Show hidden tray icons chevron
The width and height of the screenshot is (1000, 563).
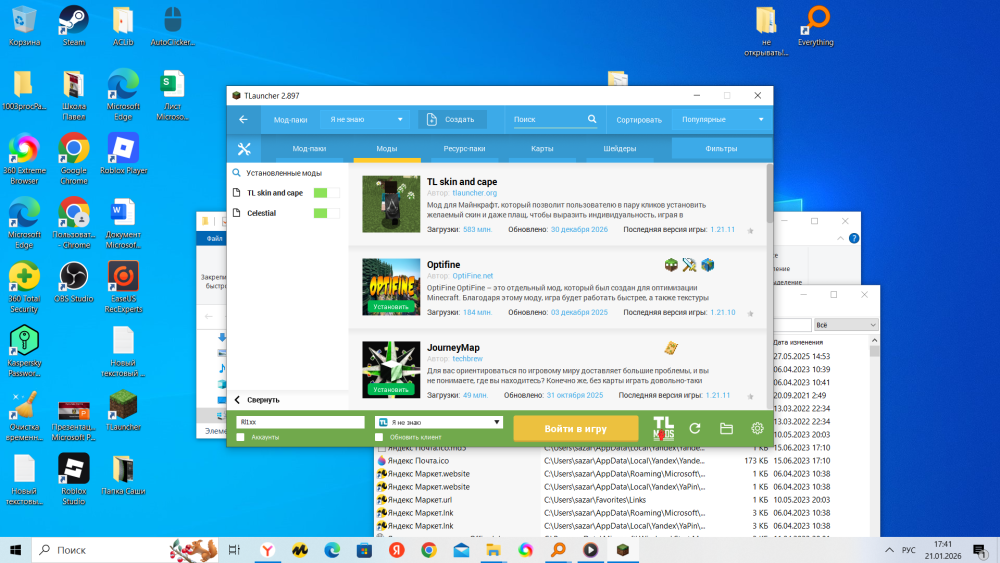[x=889, y=550]
